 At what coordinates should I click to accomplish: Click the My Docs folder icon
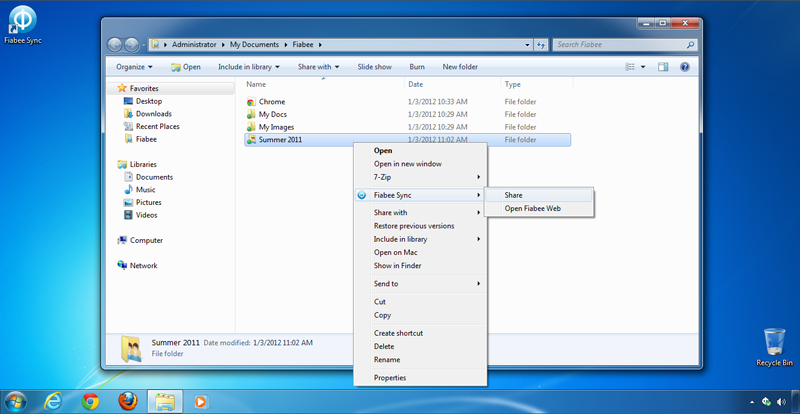pos(251,114)
